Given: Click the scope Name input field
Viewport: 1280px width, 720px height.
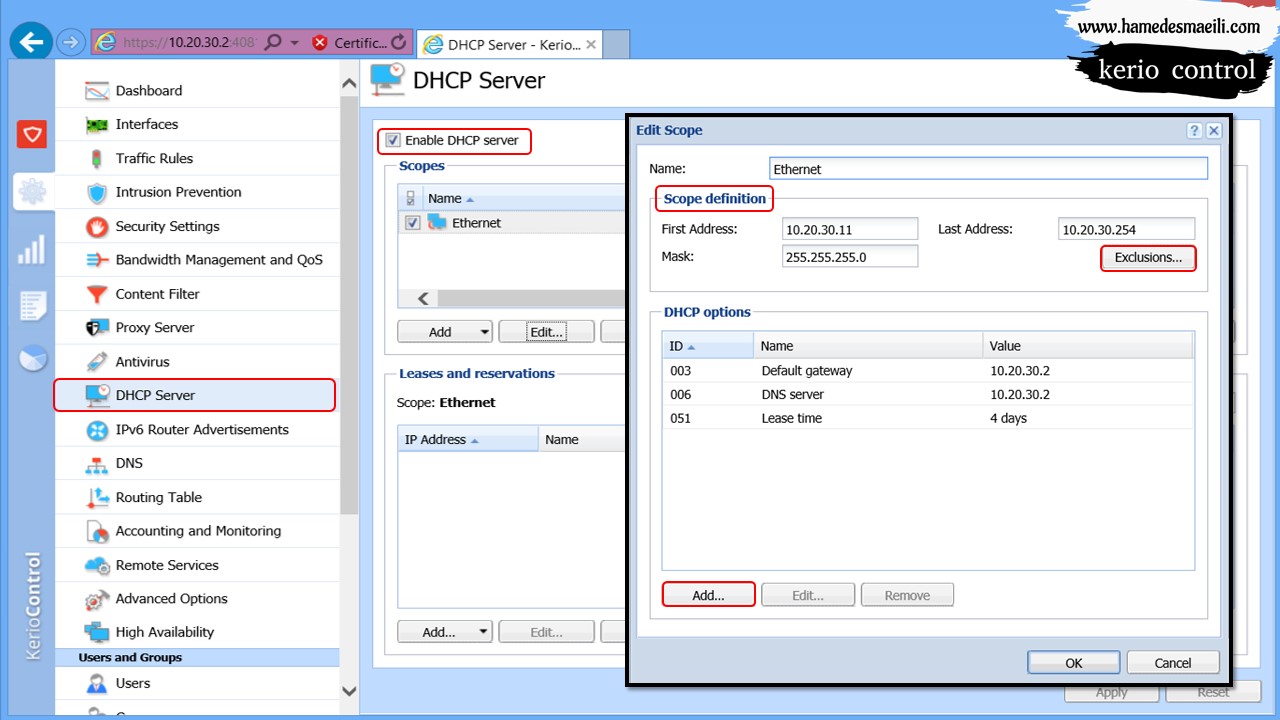Looking at the screenshot, I should pos(989,169).
